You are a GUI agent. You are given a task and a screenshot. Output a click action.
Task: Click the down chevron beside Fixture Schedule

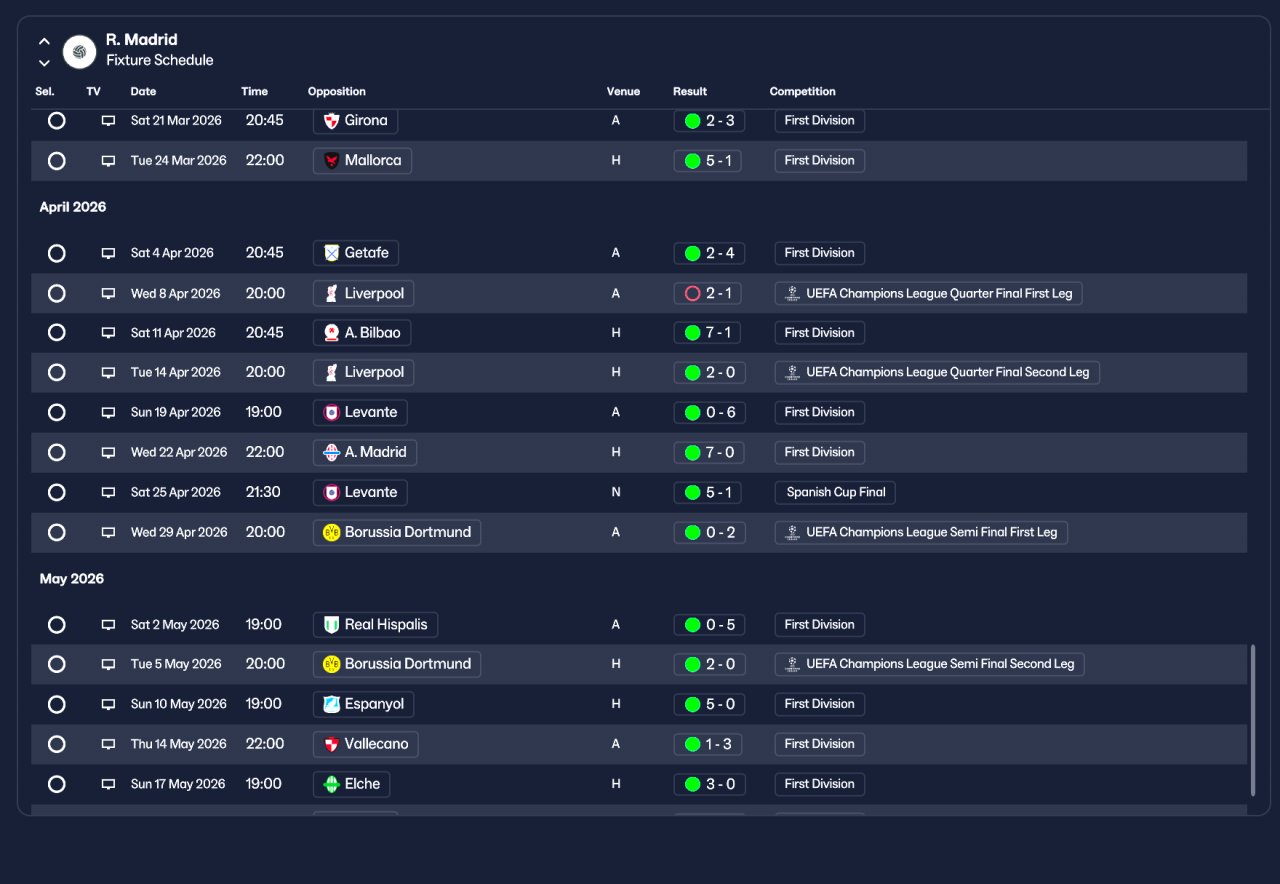(x=44, y=63)
